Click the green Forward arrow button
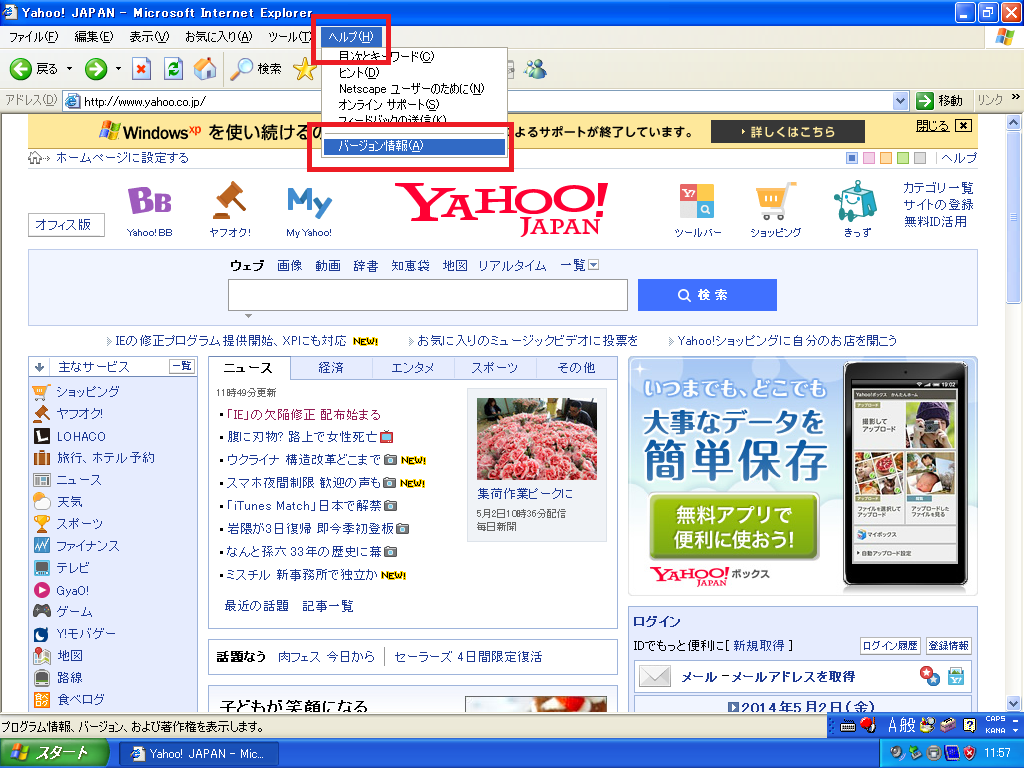Viewport: 1024px width, 768px height. coord(96,69)
